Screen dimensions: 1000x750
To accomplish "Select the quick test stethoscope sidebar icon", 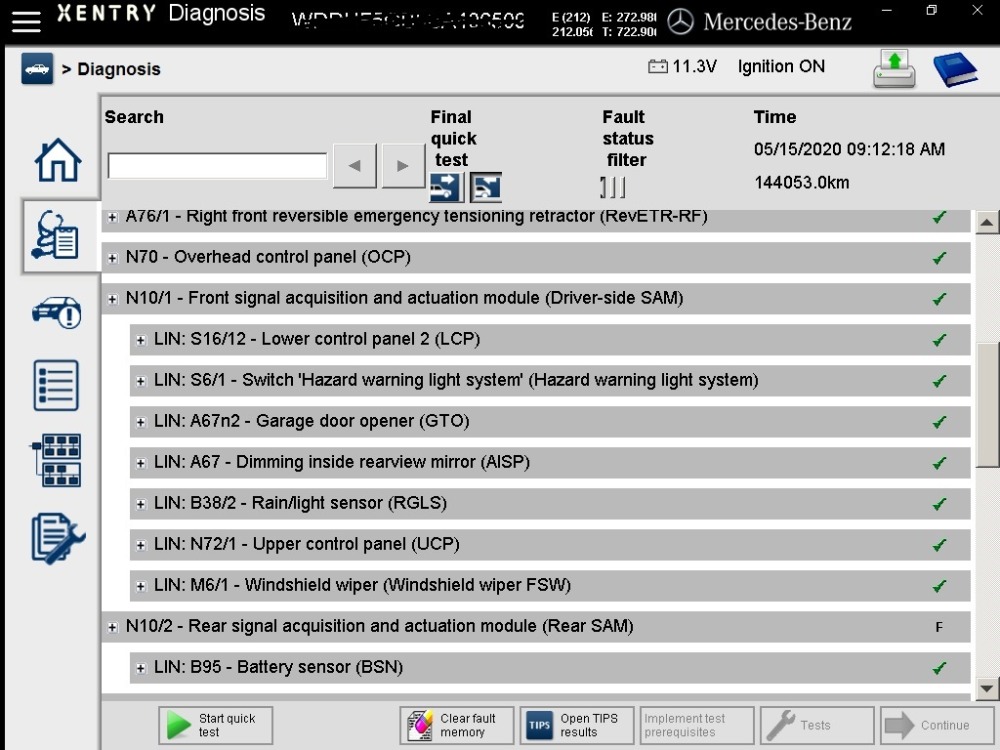I will [56, 235].
